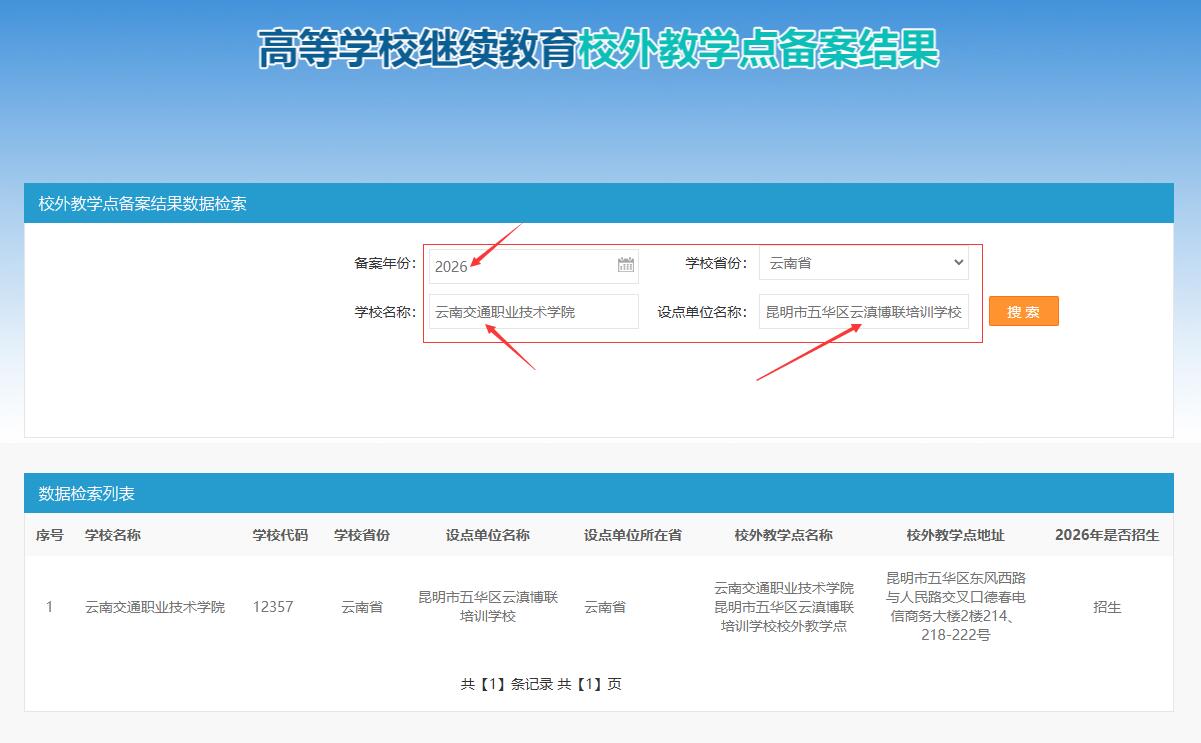Click the 招生 enrollment status cell

click(x=1107, y=607)
